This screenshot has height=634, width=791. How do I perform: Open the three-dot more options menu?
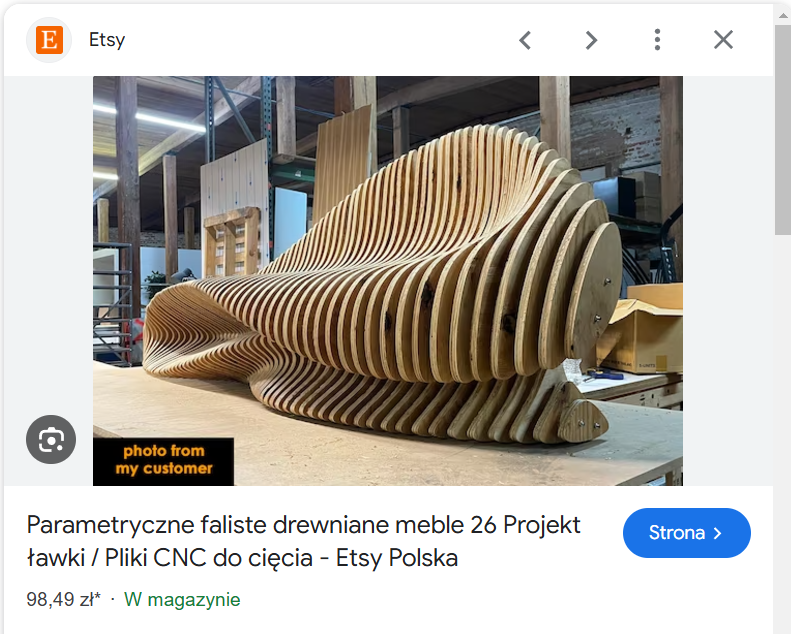pyautogui.click(x=657, y=40)
